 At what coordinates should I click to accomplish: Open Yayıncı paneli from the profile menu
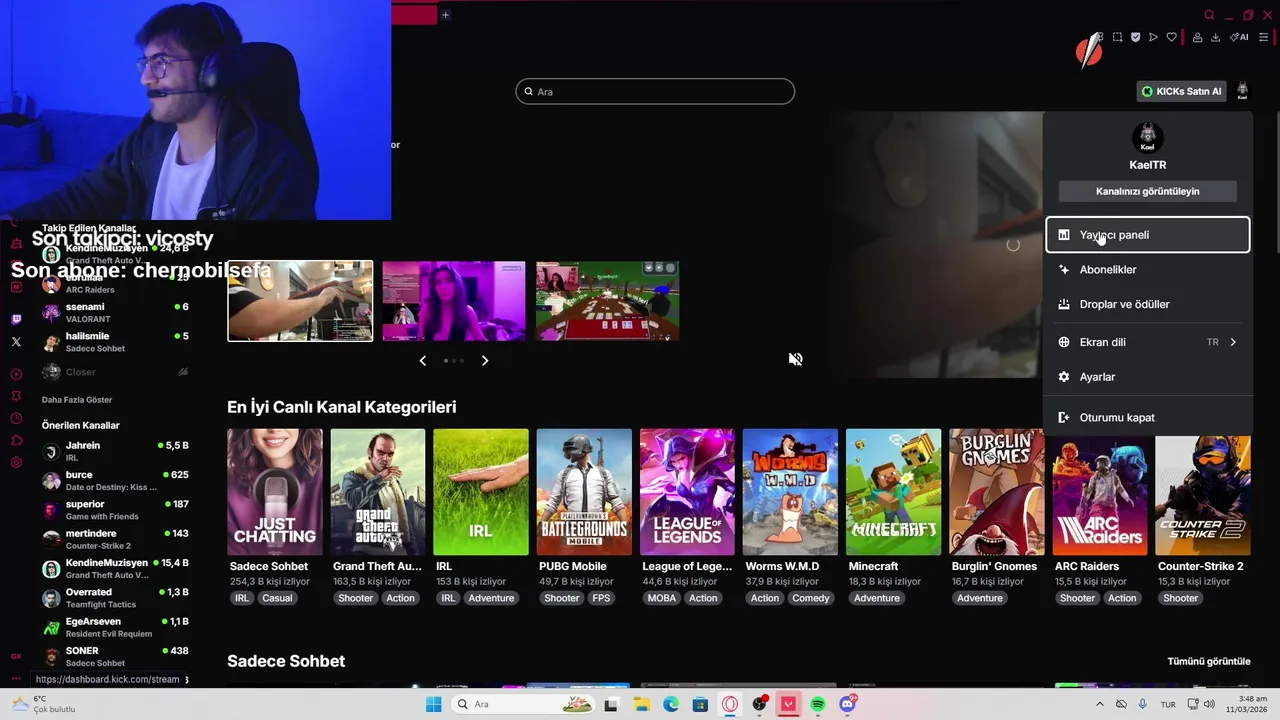1148,235
